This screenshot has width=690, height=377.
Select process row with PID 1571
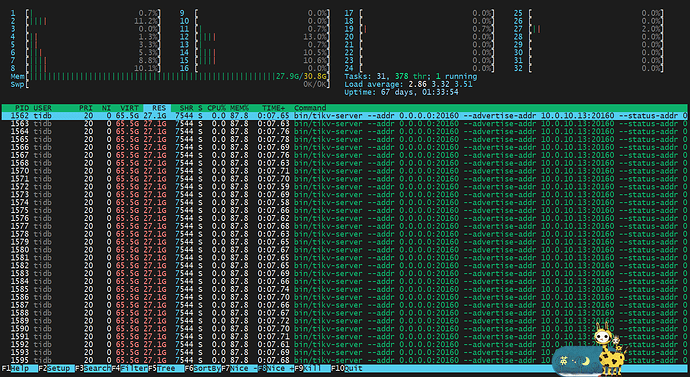[345, 179]
